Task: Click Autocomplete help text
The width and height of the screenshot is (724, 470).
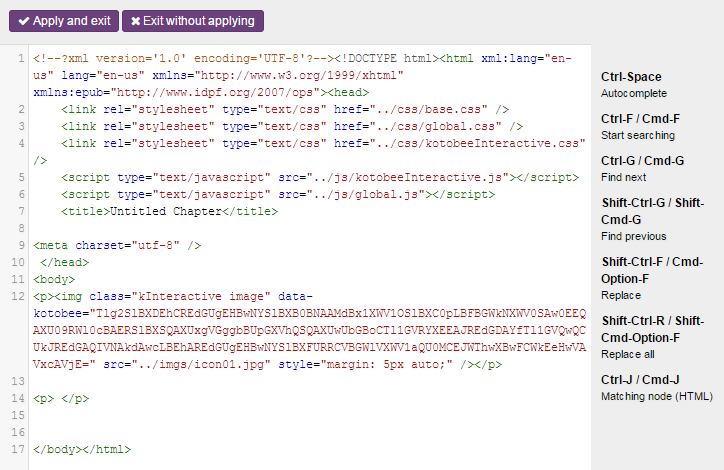Action: tap(634, 93)
